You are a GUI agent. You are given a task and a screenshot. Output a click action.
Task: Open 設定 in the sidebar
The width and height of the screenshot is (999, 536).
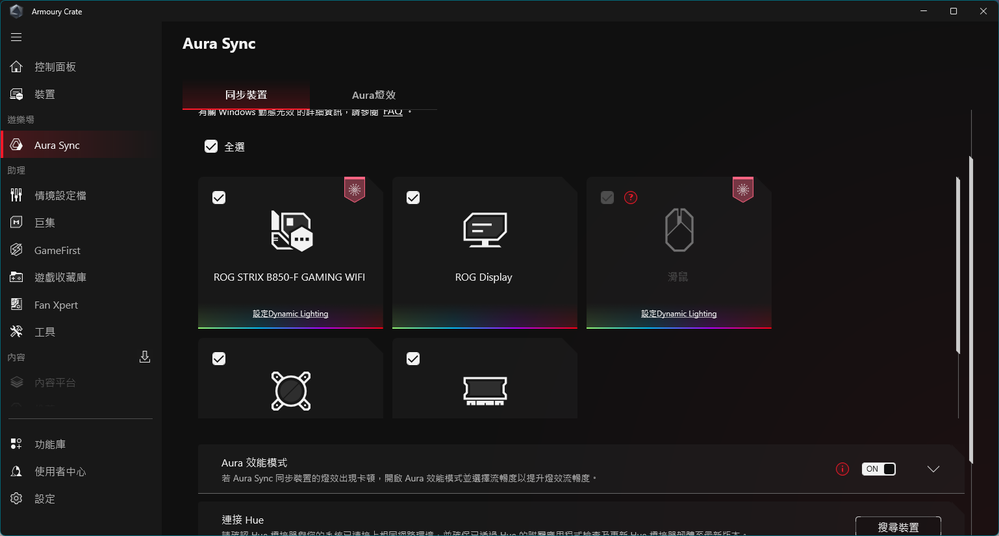click(x=45, y=498)
